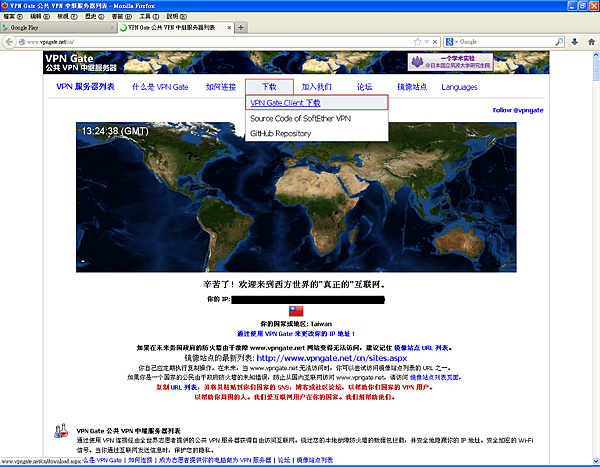The width and height of the screenshot is (600, 467).
Task: Go to the home page icon
Action: point(591,42)
